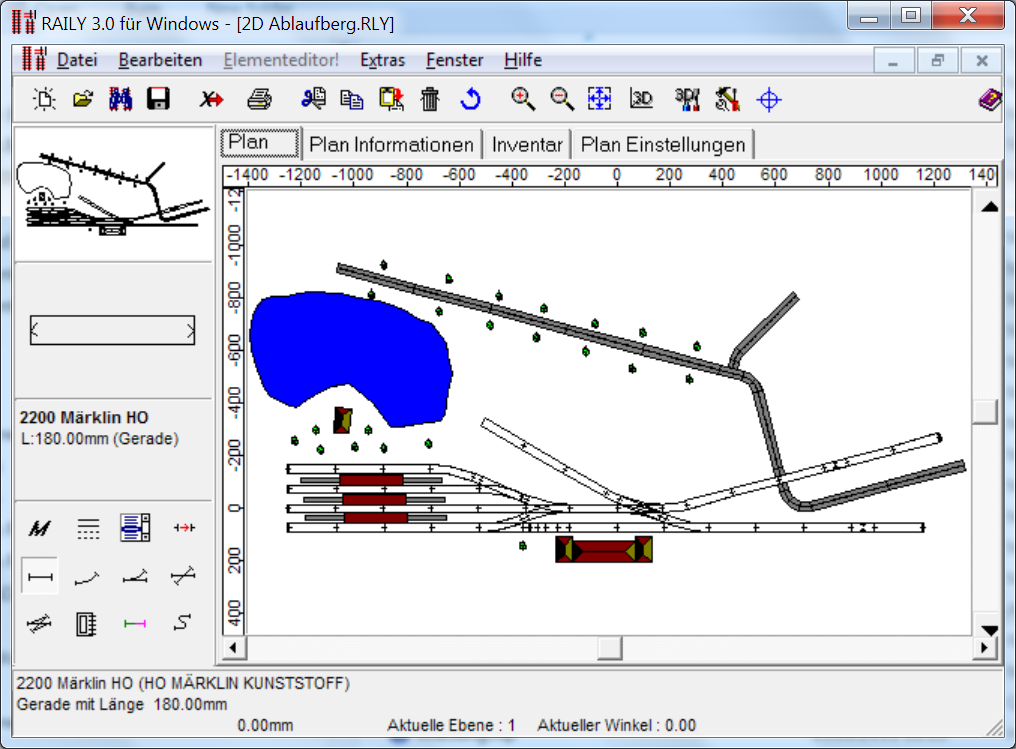
Task: Open the help book icon
Action: [x=989, y=99]
